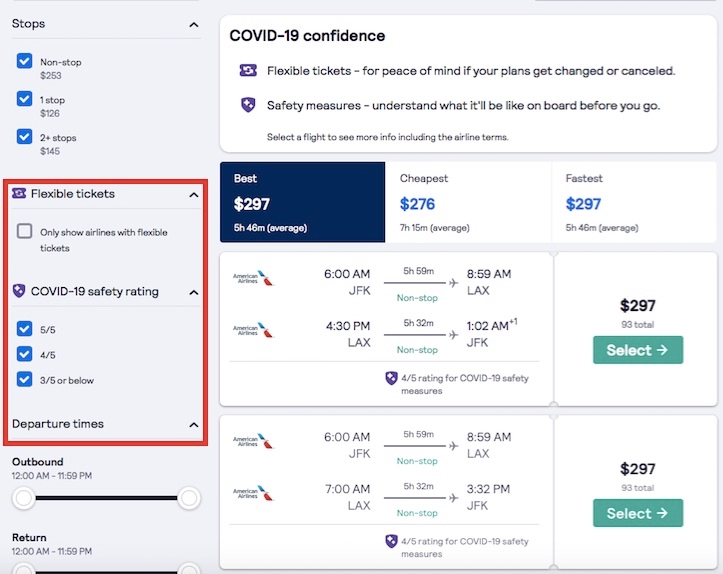Click the Outbound slider right handle

click(189, 498)
